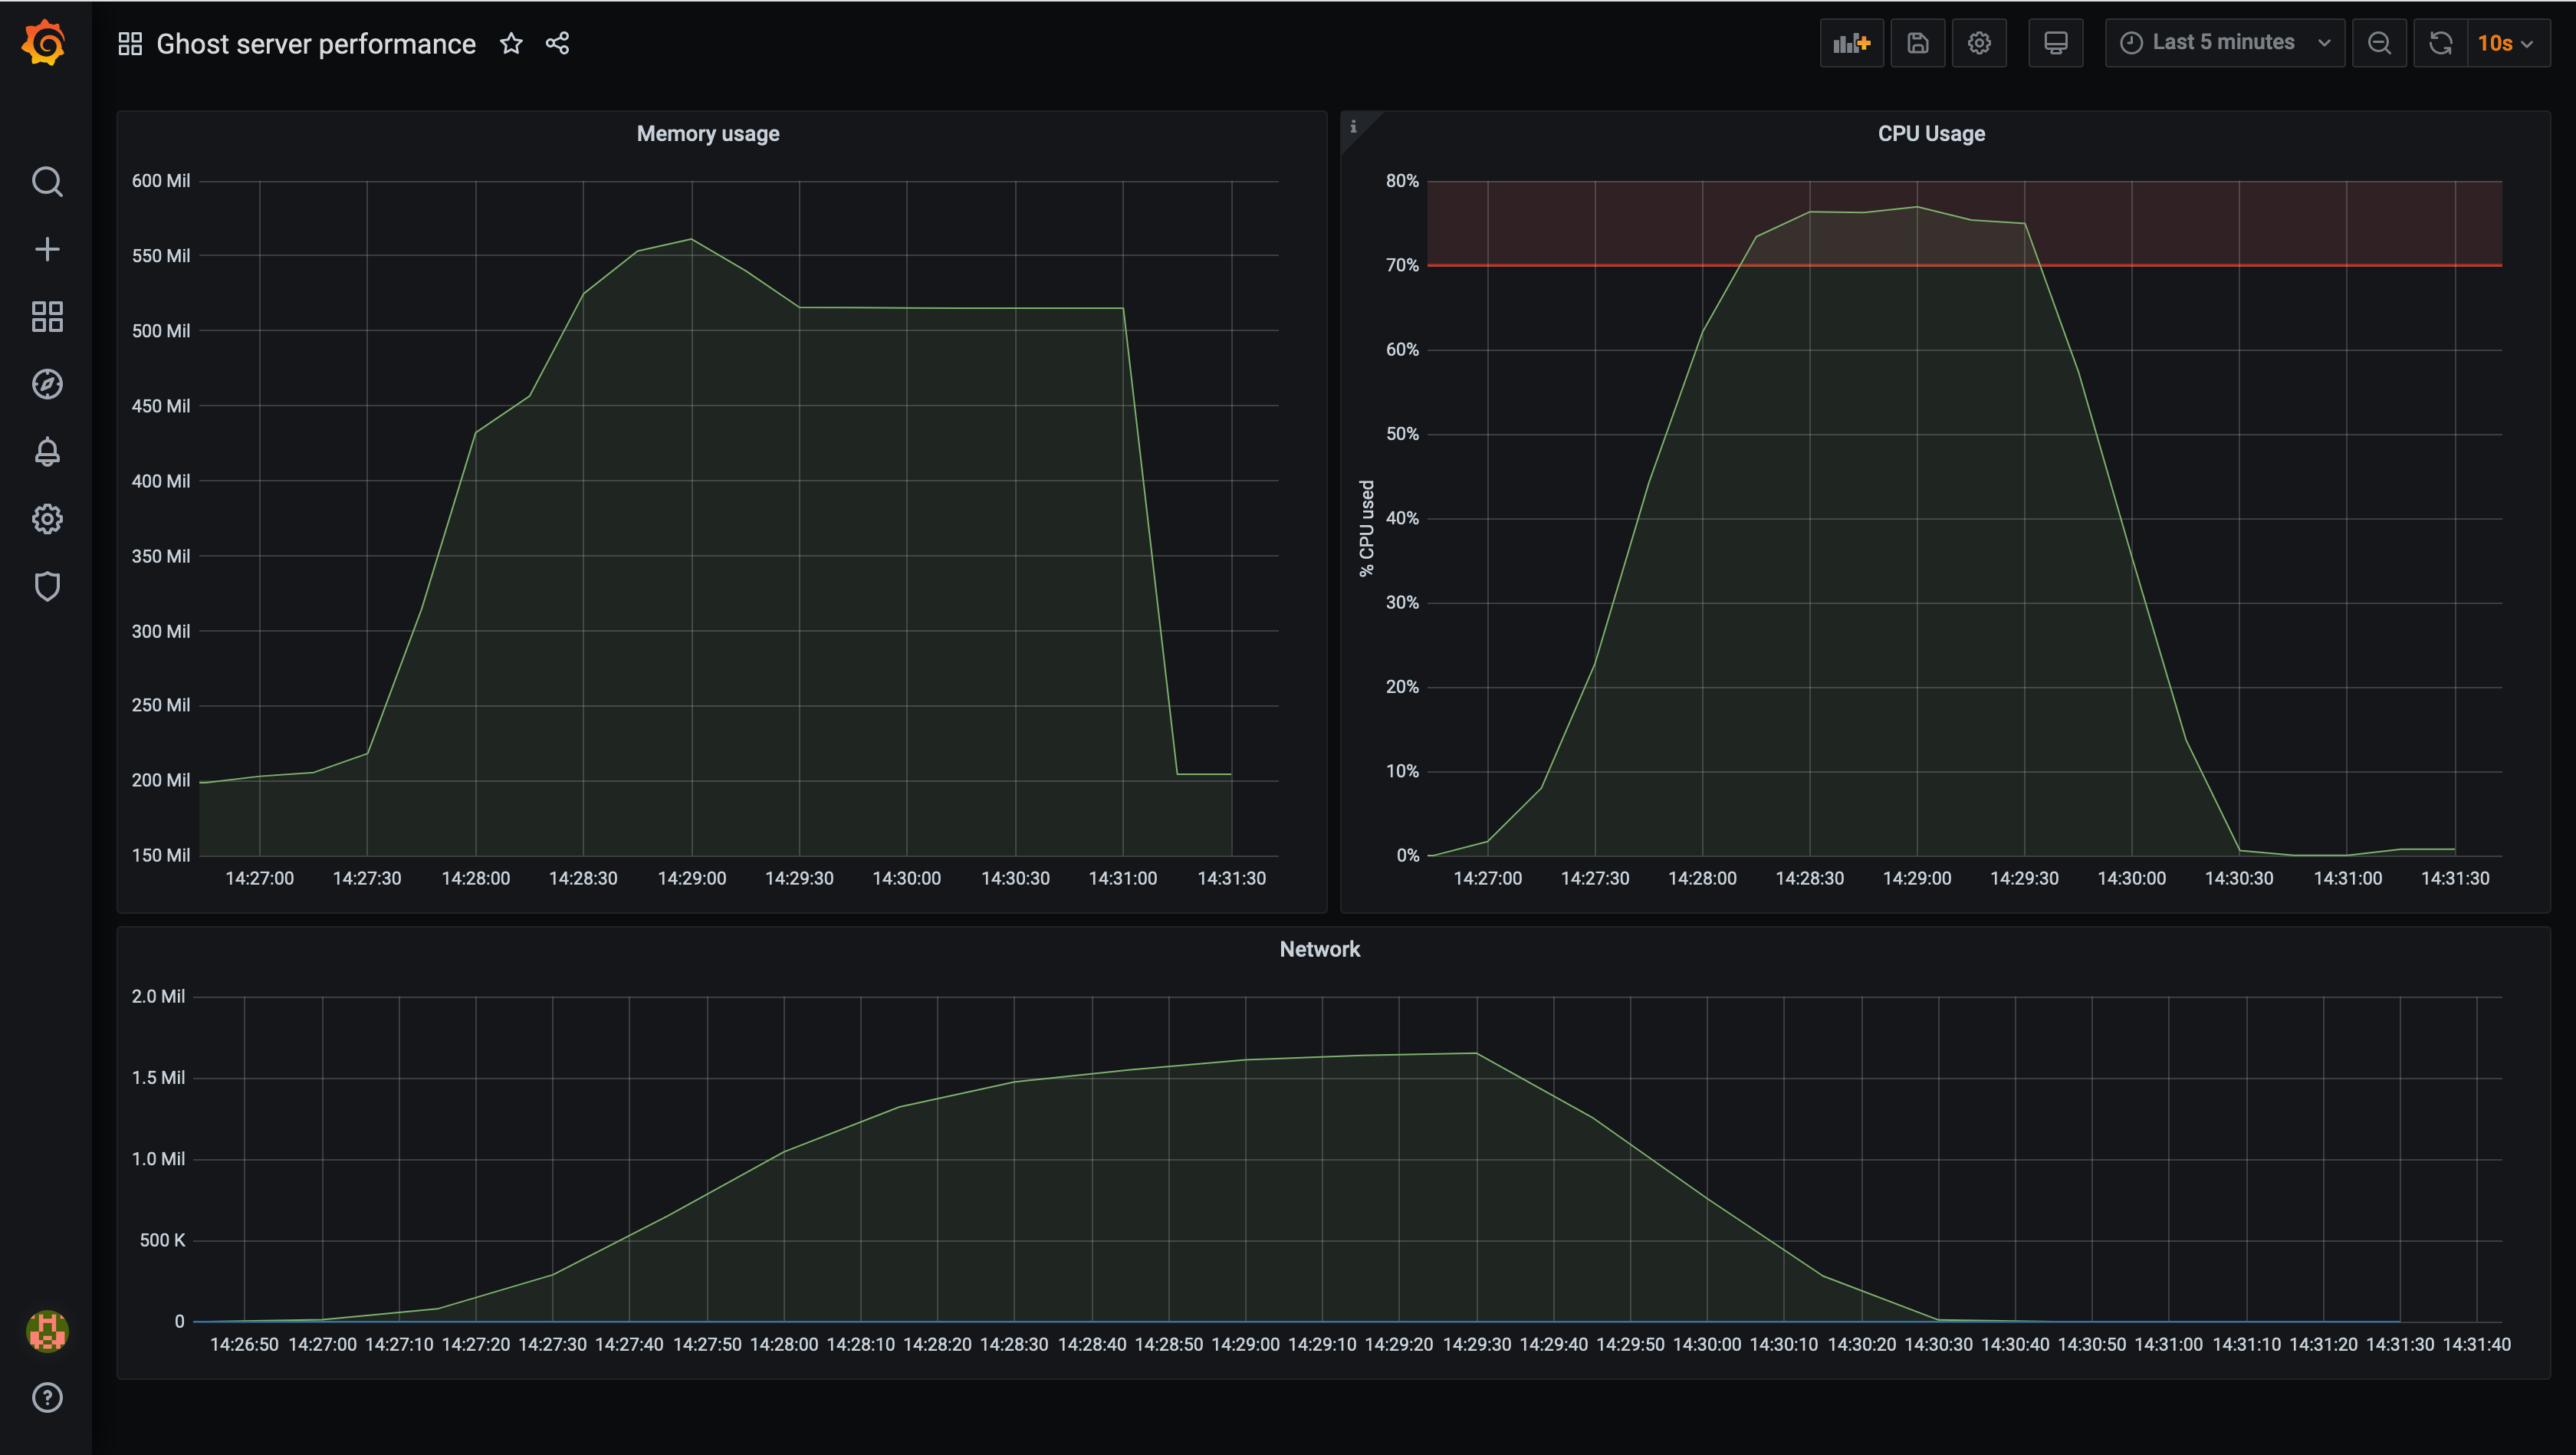This screenshot has height=1455, width=2576.
Task: Open the 10s refresh interval dropdown
Action: pos(2508,43)
